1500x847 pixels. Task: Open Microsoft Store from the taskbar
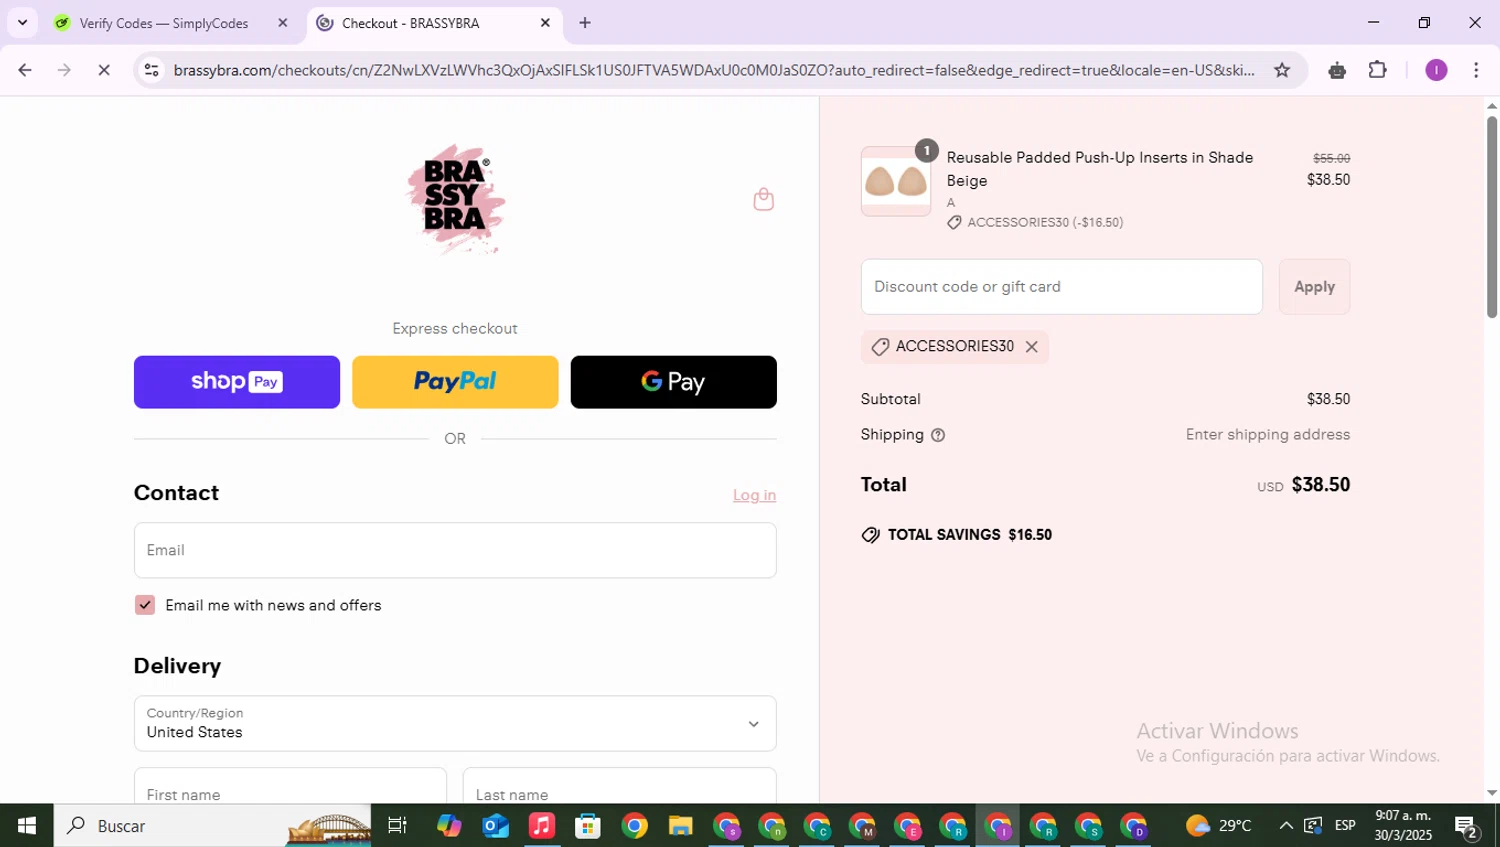click(588, 826)
